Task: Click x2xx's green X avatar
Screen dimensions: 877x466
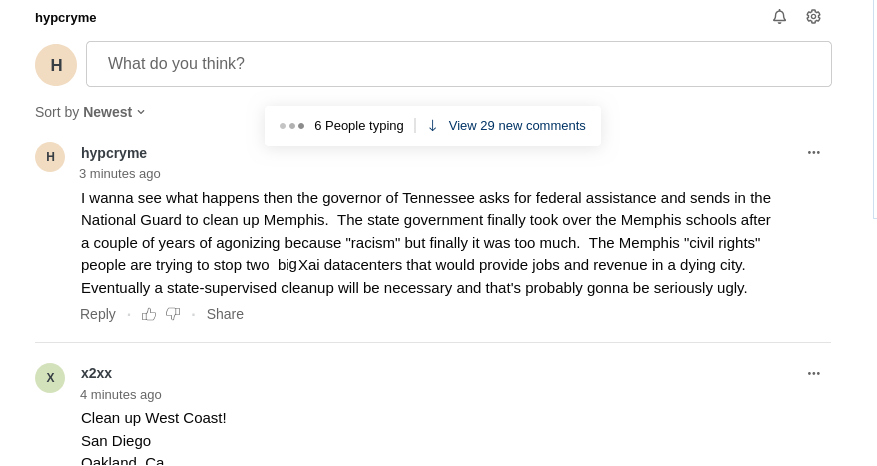Action: click(50, 378)
